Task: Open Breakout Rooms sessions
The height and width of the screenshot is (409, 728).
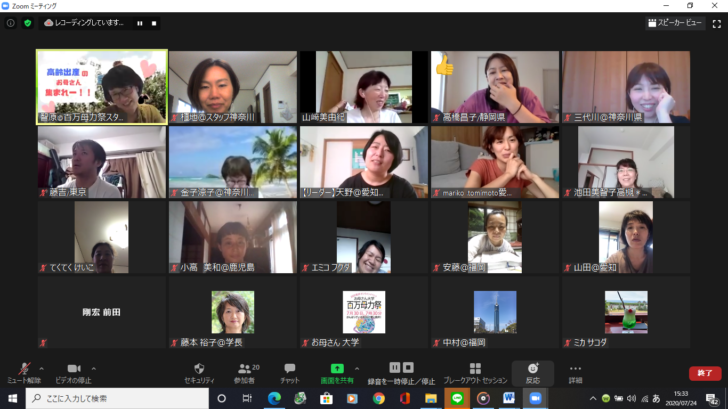Action: [x=475, y=368]
